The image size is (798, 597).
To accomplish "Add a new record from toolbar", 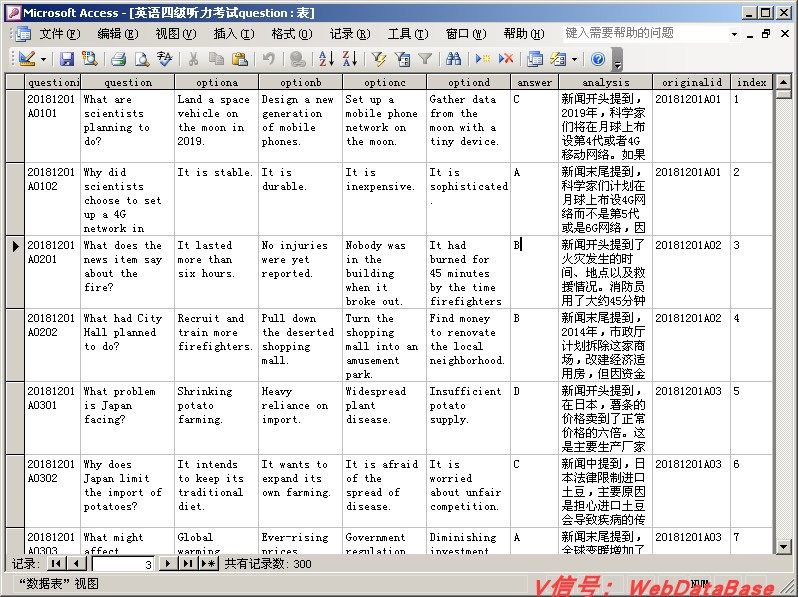I will (x=482, y=59).
